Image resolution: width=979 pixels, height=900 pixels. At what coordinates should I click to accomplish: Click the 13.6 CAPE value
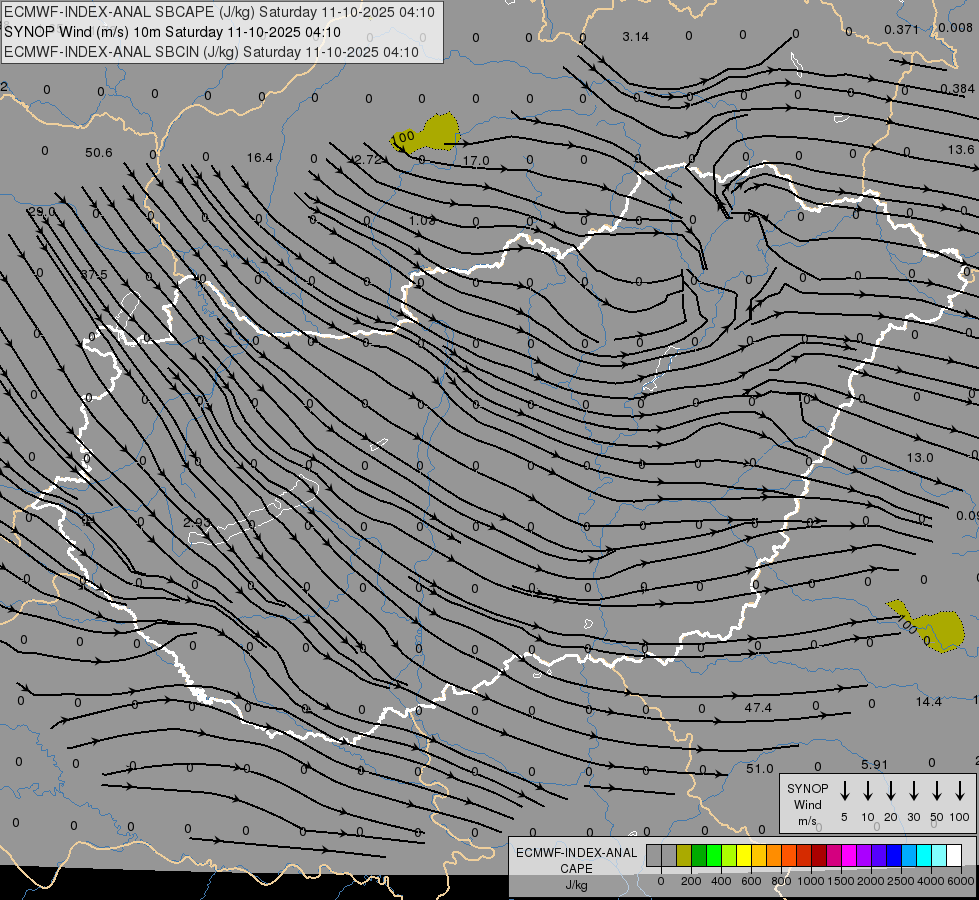tap(961, 149)
